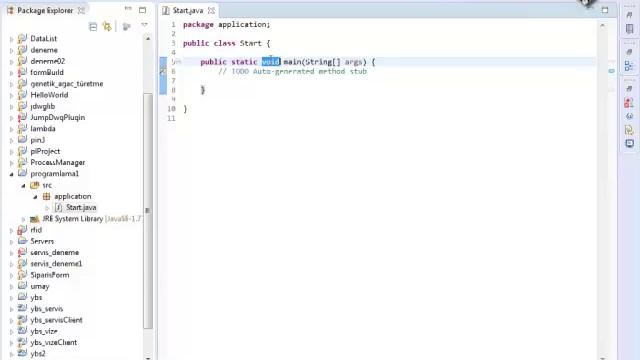The height and width of the screenshot is (360, 640).
Task: Click the application package icon
Action: [47, 196]
